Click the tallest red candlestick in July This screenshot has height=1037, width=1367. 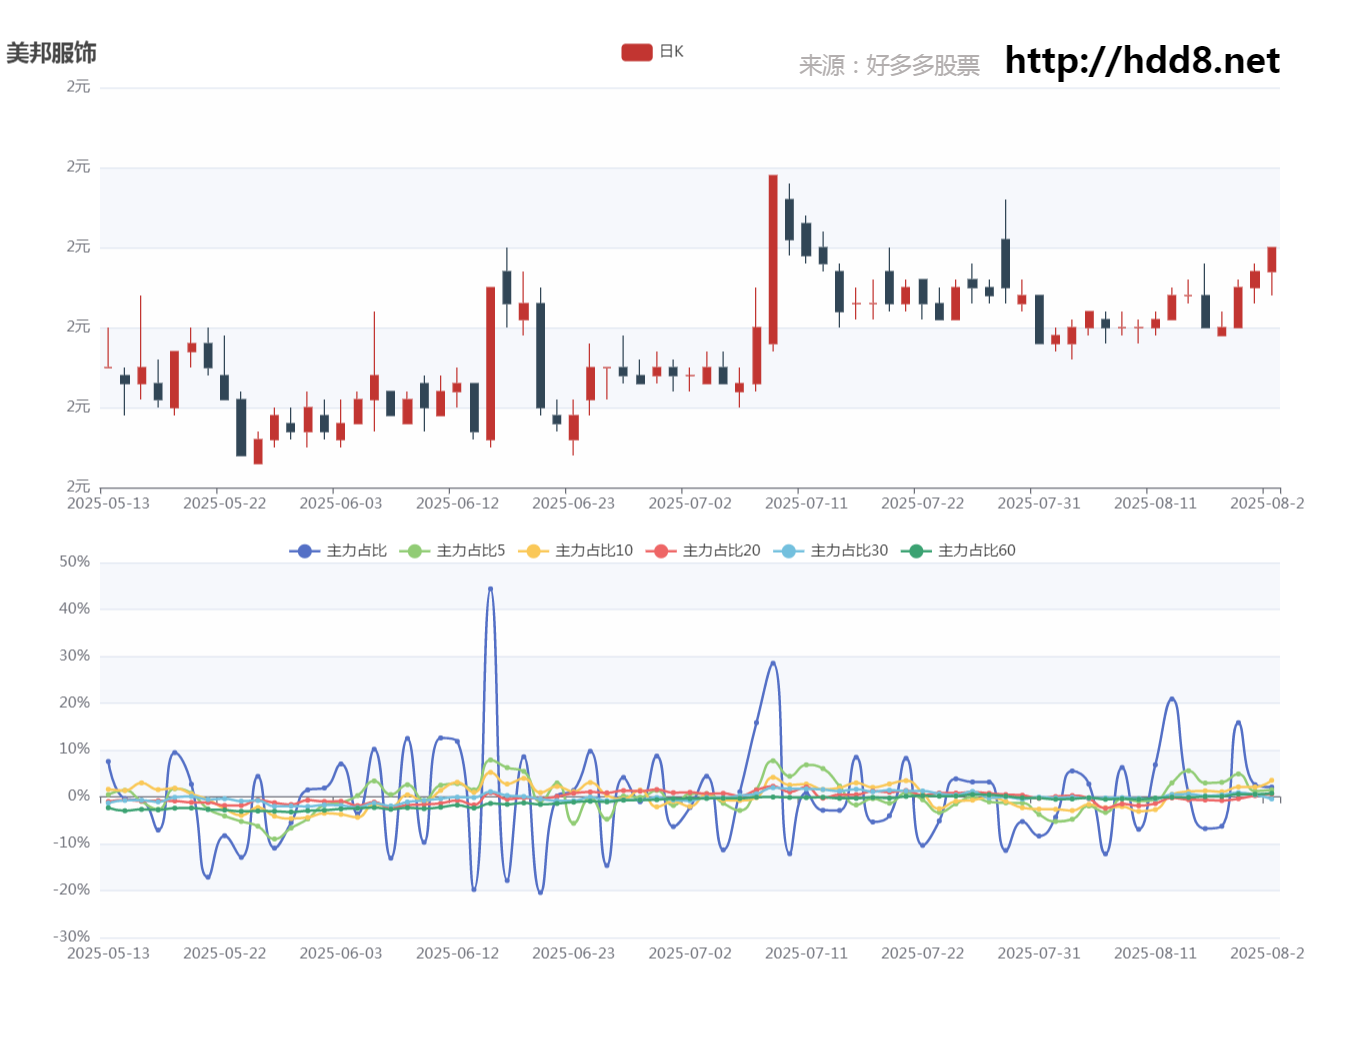point(773,260)
